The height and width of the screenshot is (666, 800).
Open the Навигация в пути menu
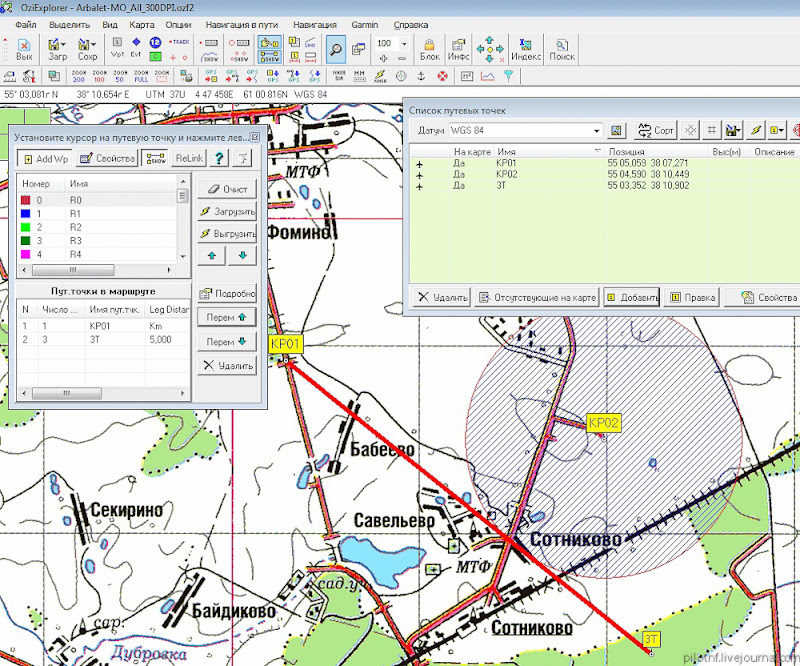[x=242, y=24]
